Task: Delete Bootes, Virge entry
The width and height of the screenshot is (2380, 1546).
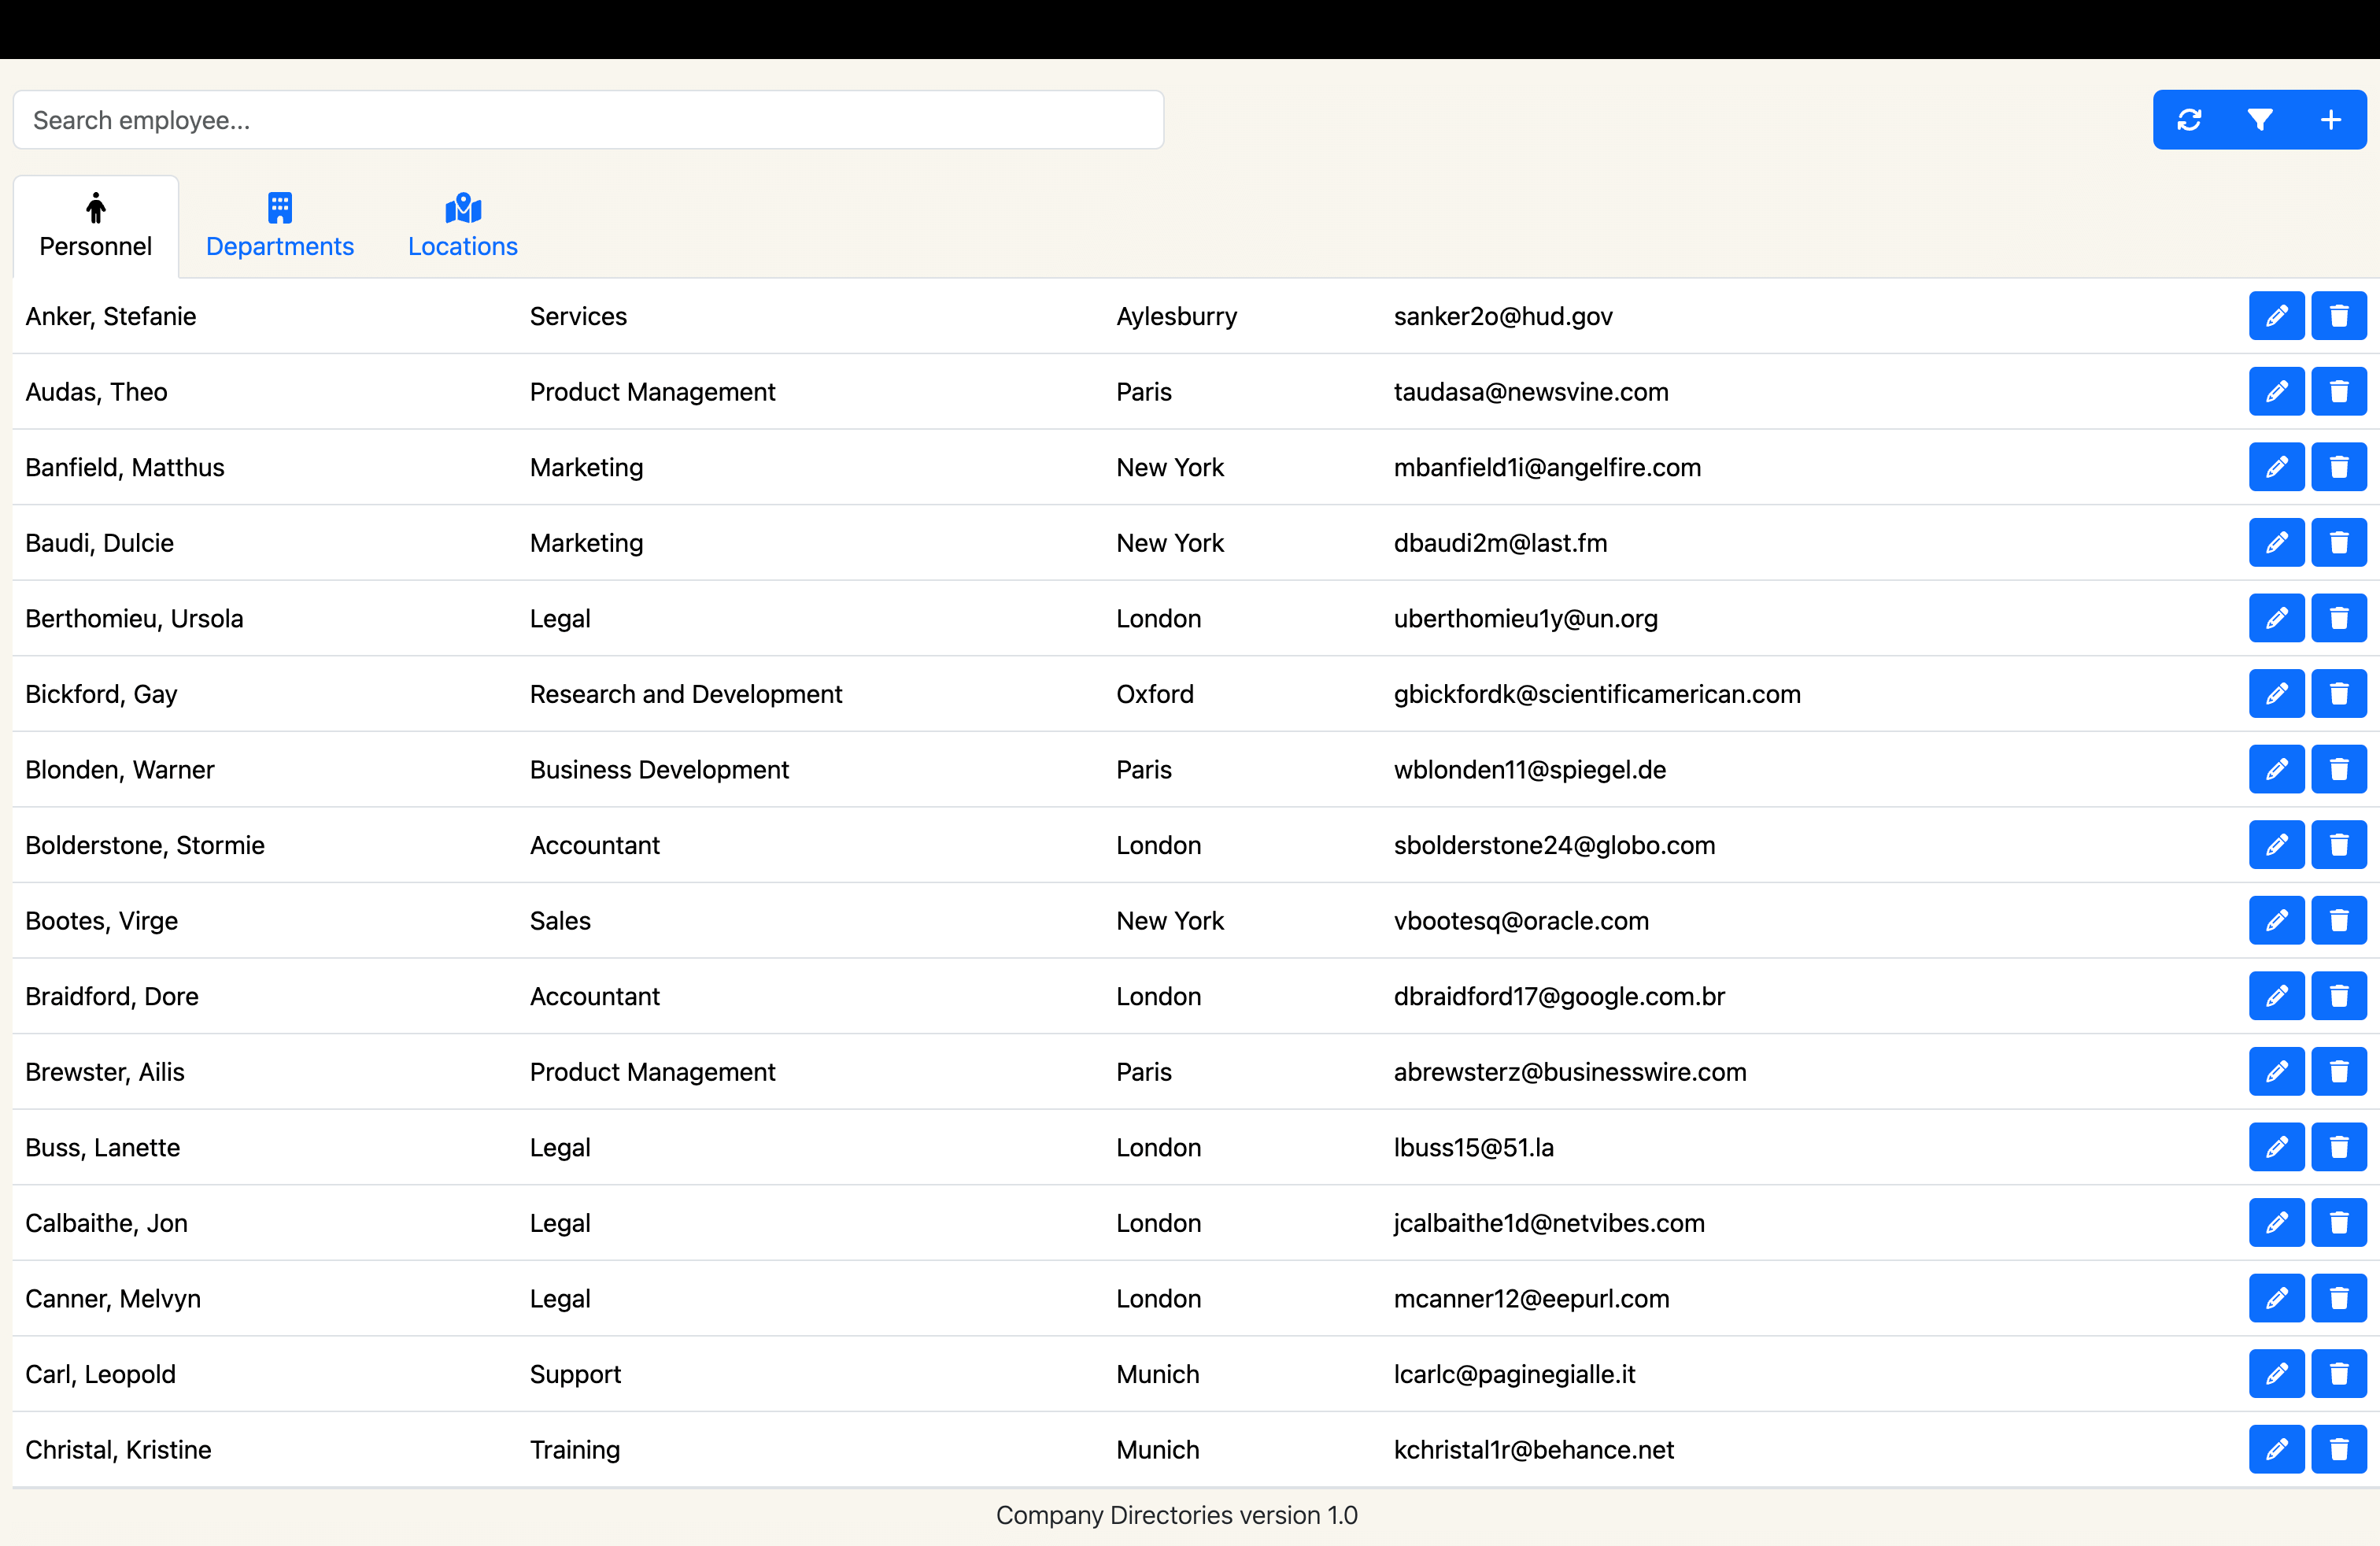Action: pyautogui.click(x=2338, y=920)
